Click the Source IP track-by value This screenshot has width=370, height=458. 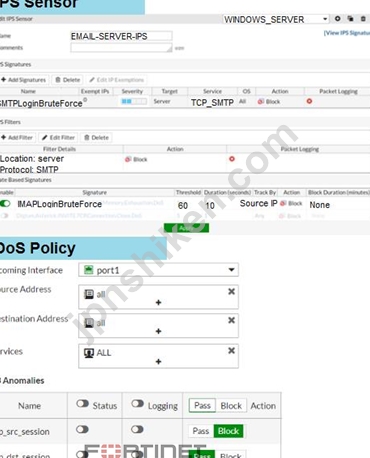coord(258,203)
